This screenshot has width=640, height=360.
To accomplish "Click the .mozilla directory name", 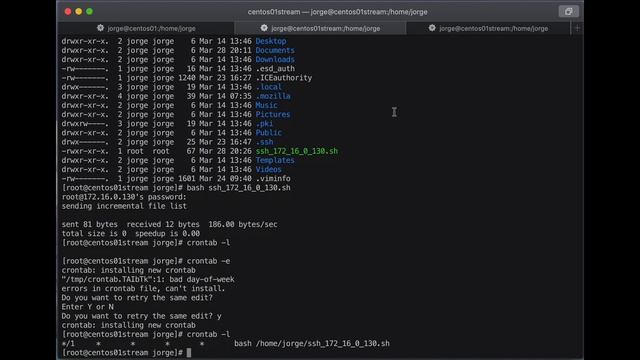I will 273,96.
